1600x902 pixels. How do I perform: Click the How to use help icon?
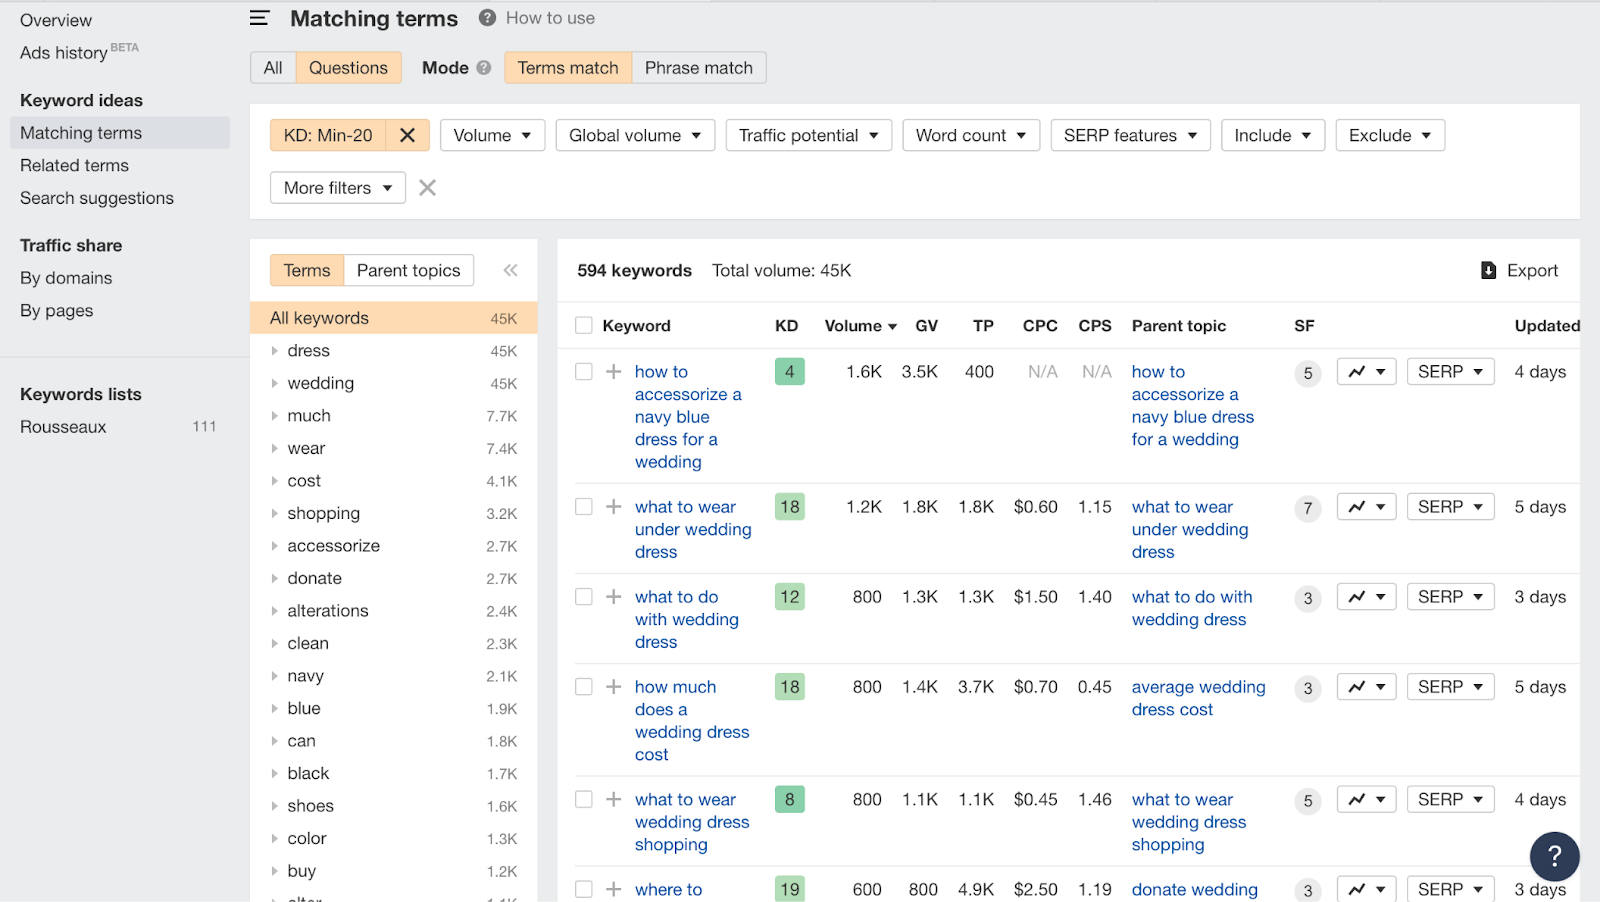click(x=487, y=18)
